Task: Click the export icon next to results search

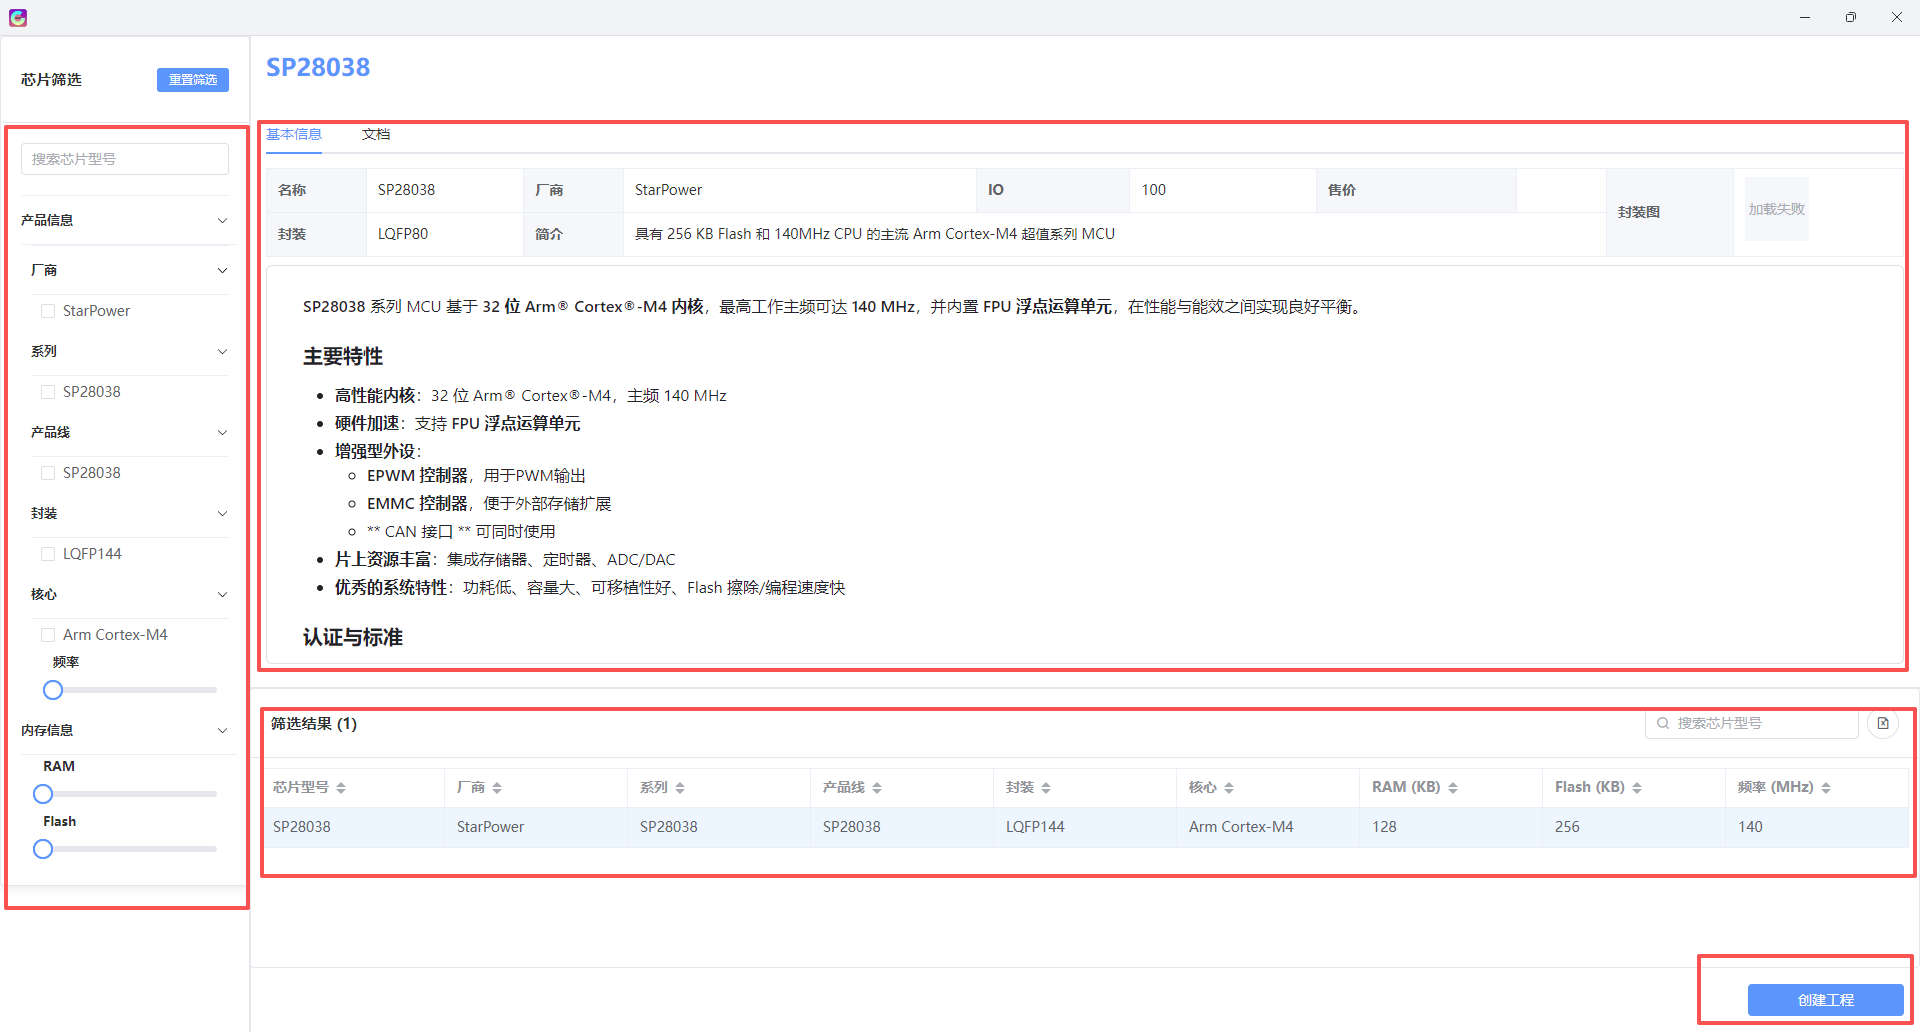Action: (1883, 723)
